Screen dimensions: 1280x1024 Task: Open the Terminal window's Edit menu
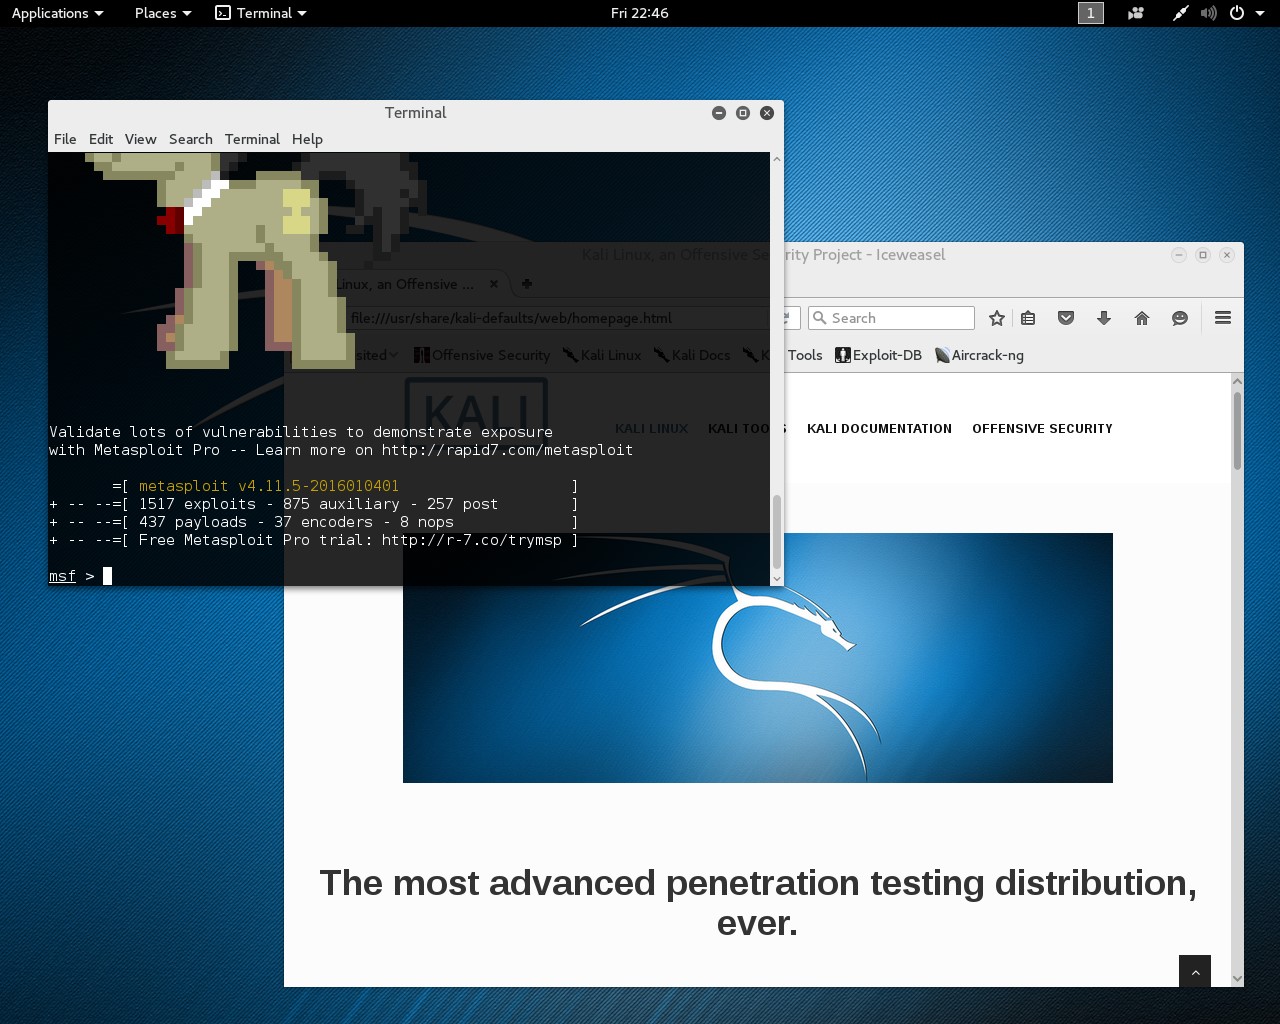coord(100,139)
